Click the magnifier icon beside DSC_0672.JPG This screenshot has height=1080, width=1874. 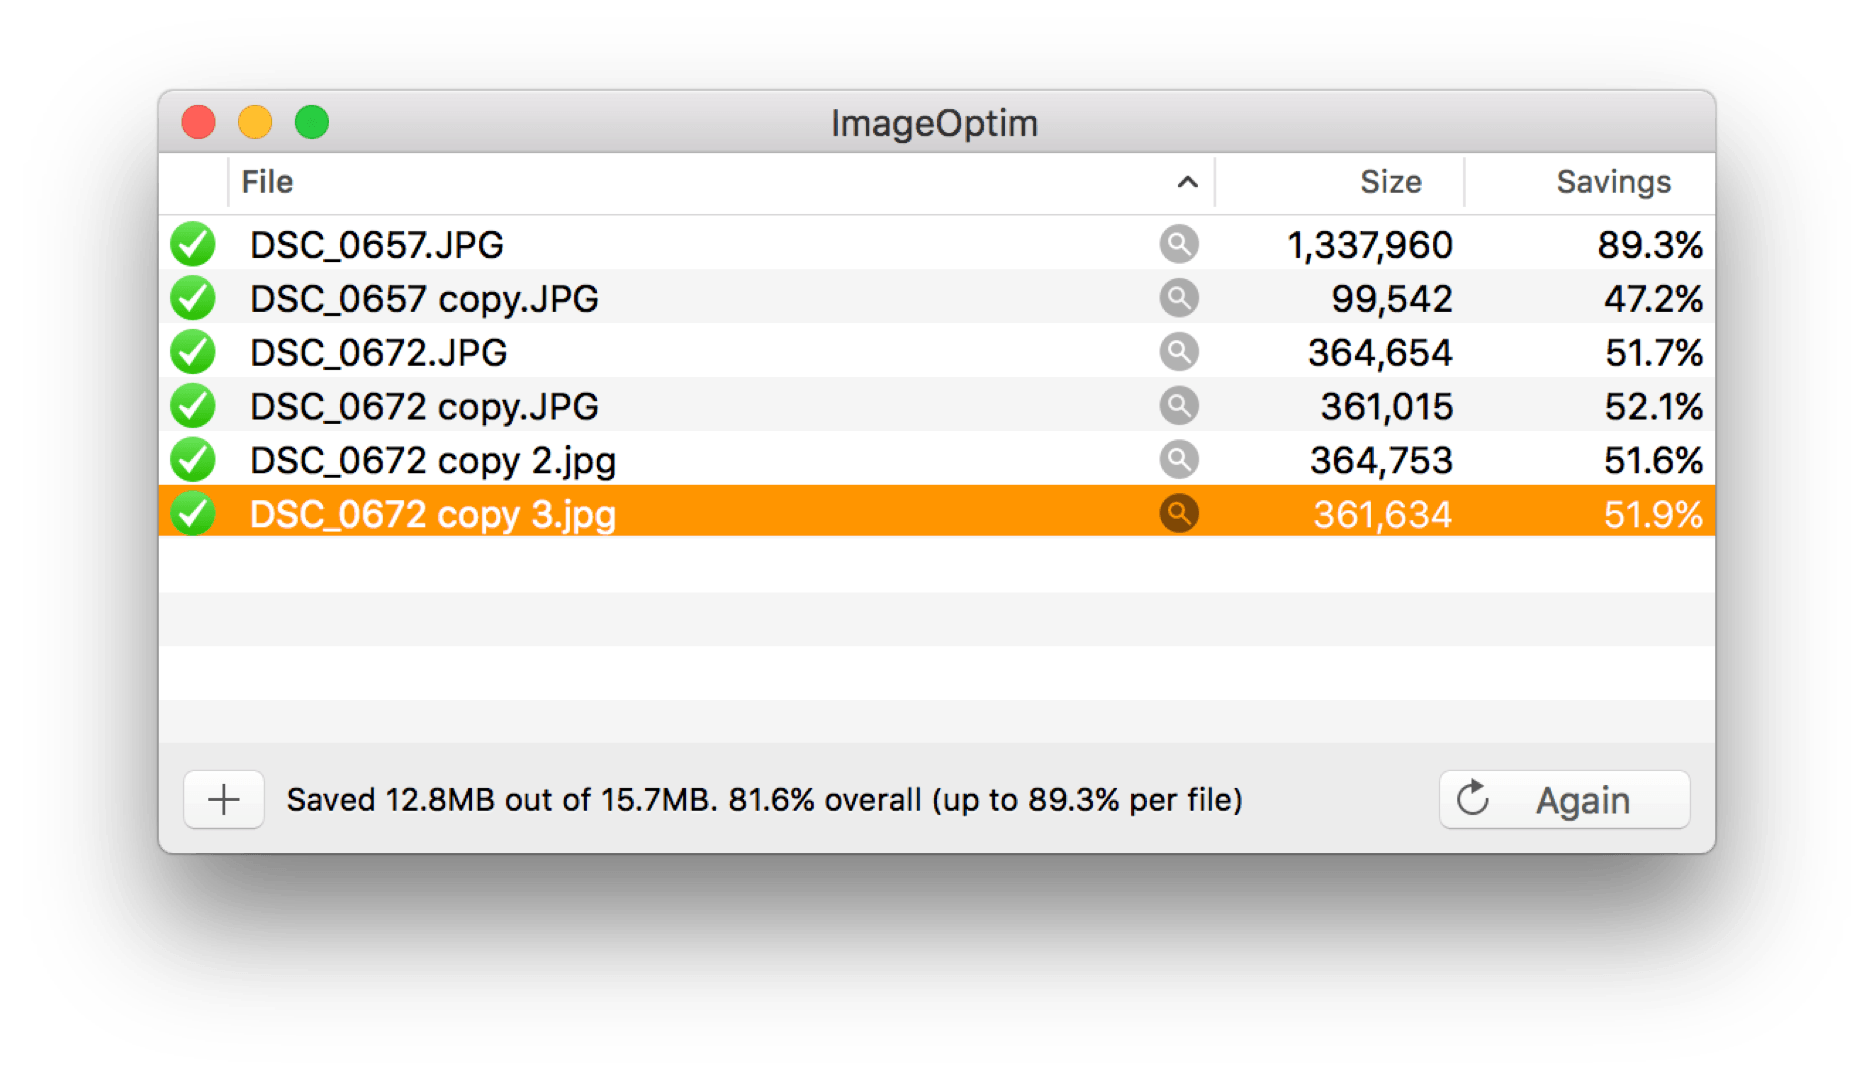point(1179,352)
